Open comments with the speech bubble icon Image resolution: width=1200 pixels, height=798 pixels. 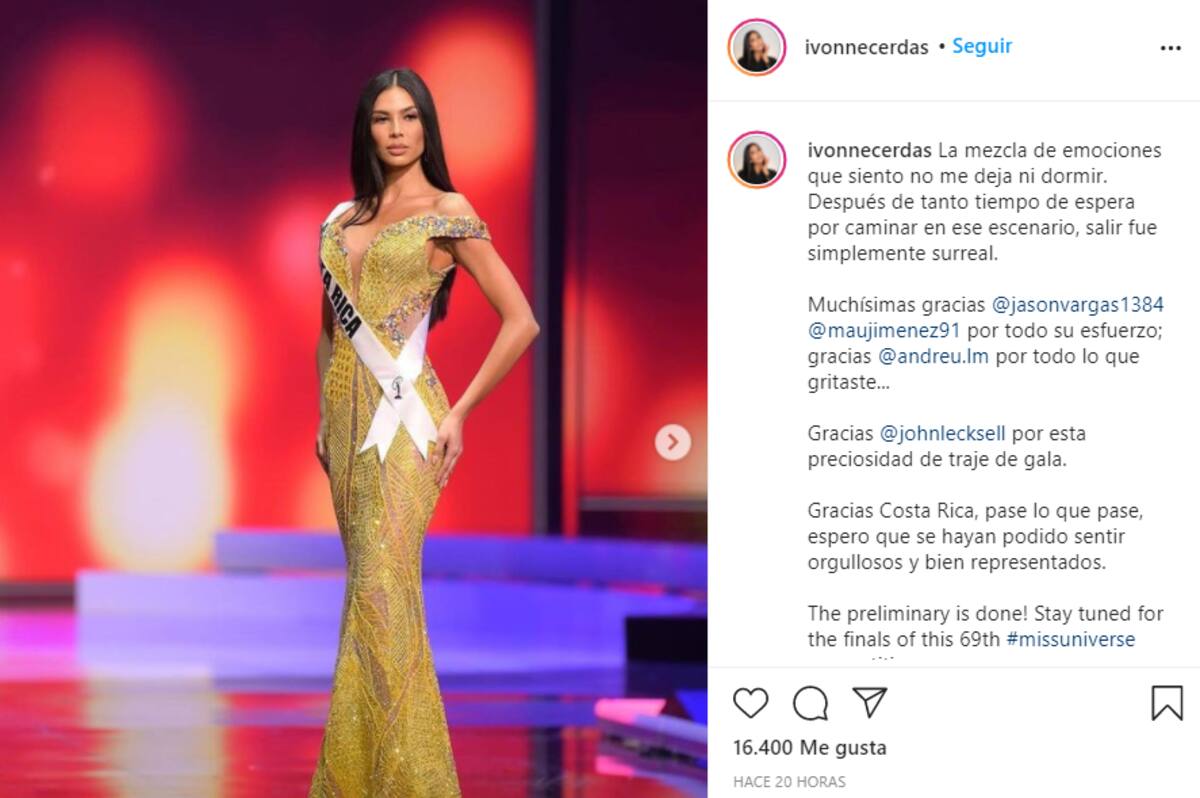[810, 703]
